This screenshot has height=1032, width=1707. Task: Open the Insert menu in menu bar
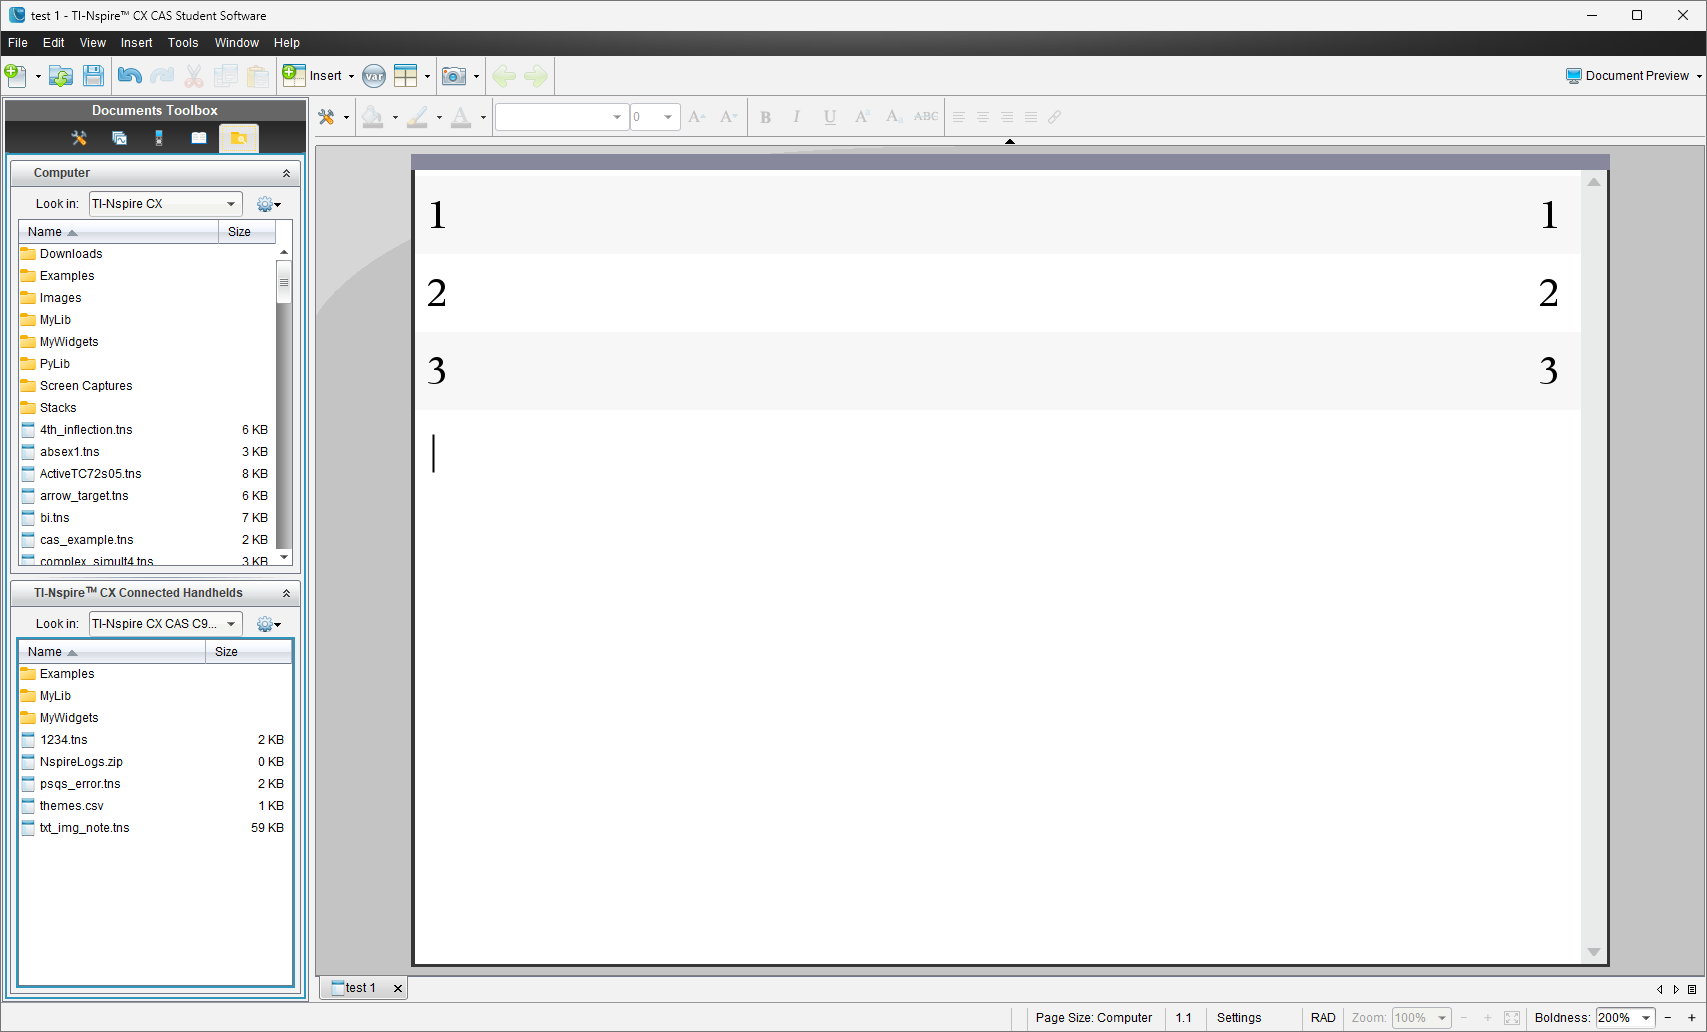136,43
